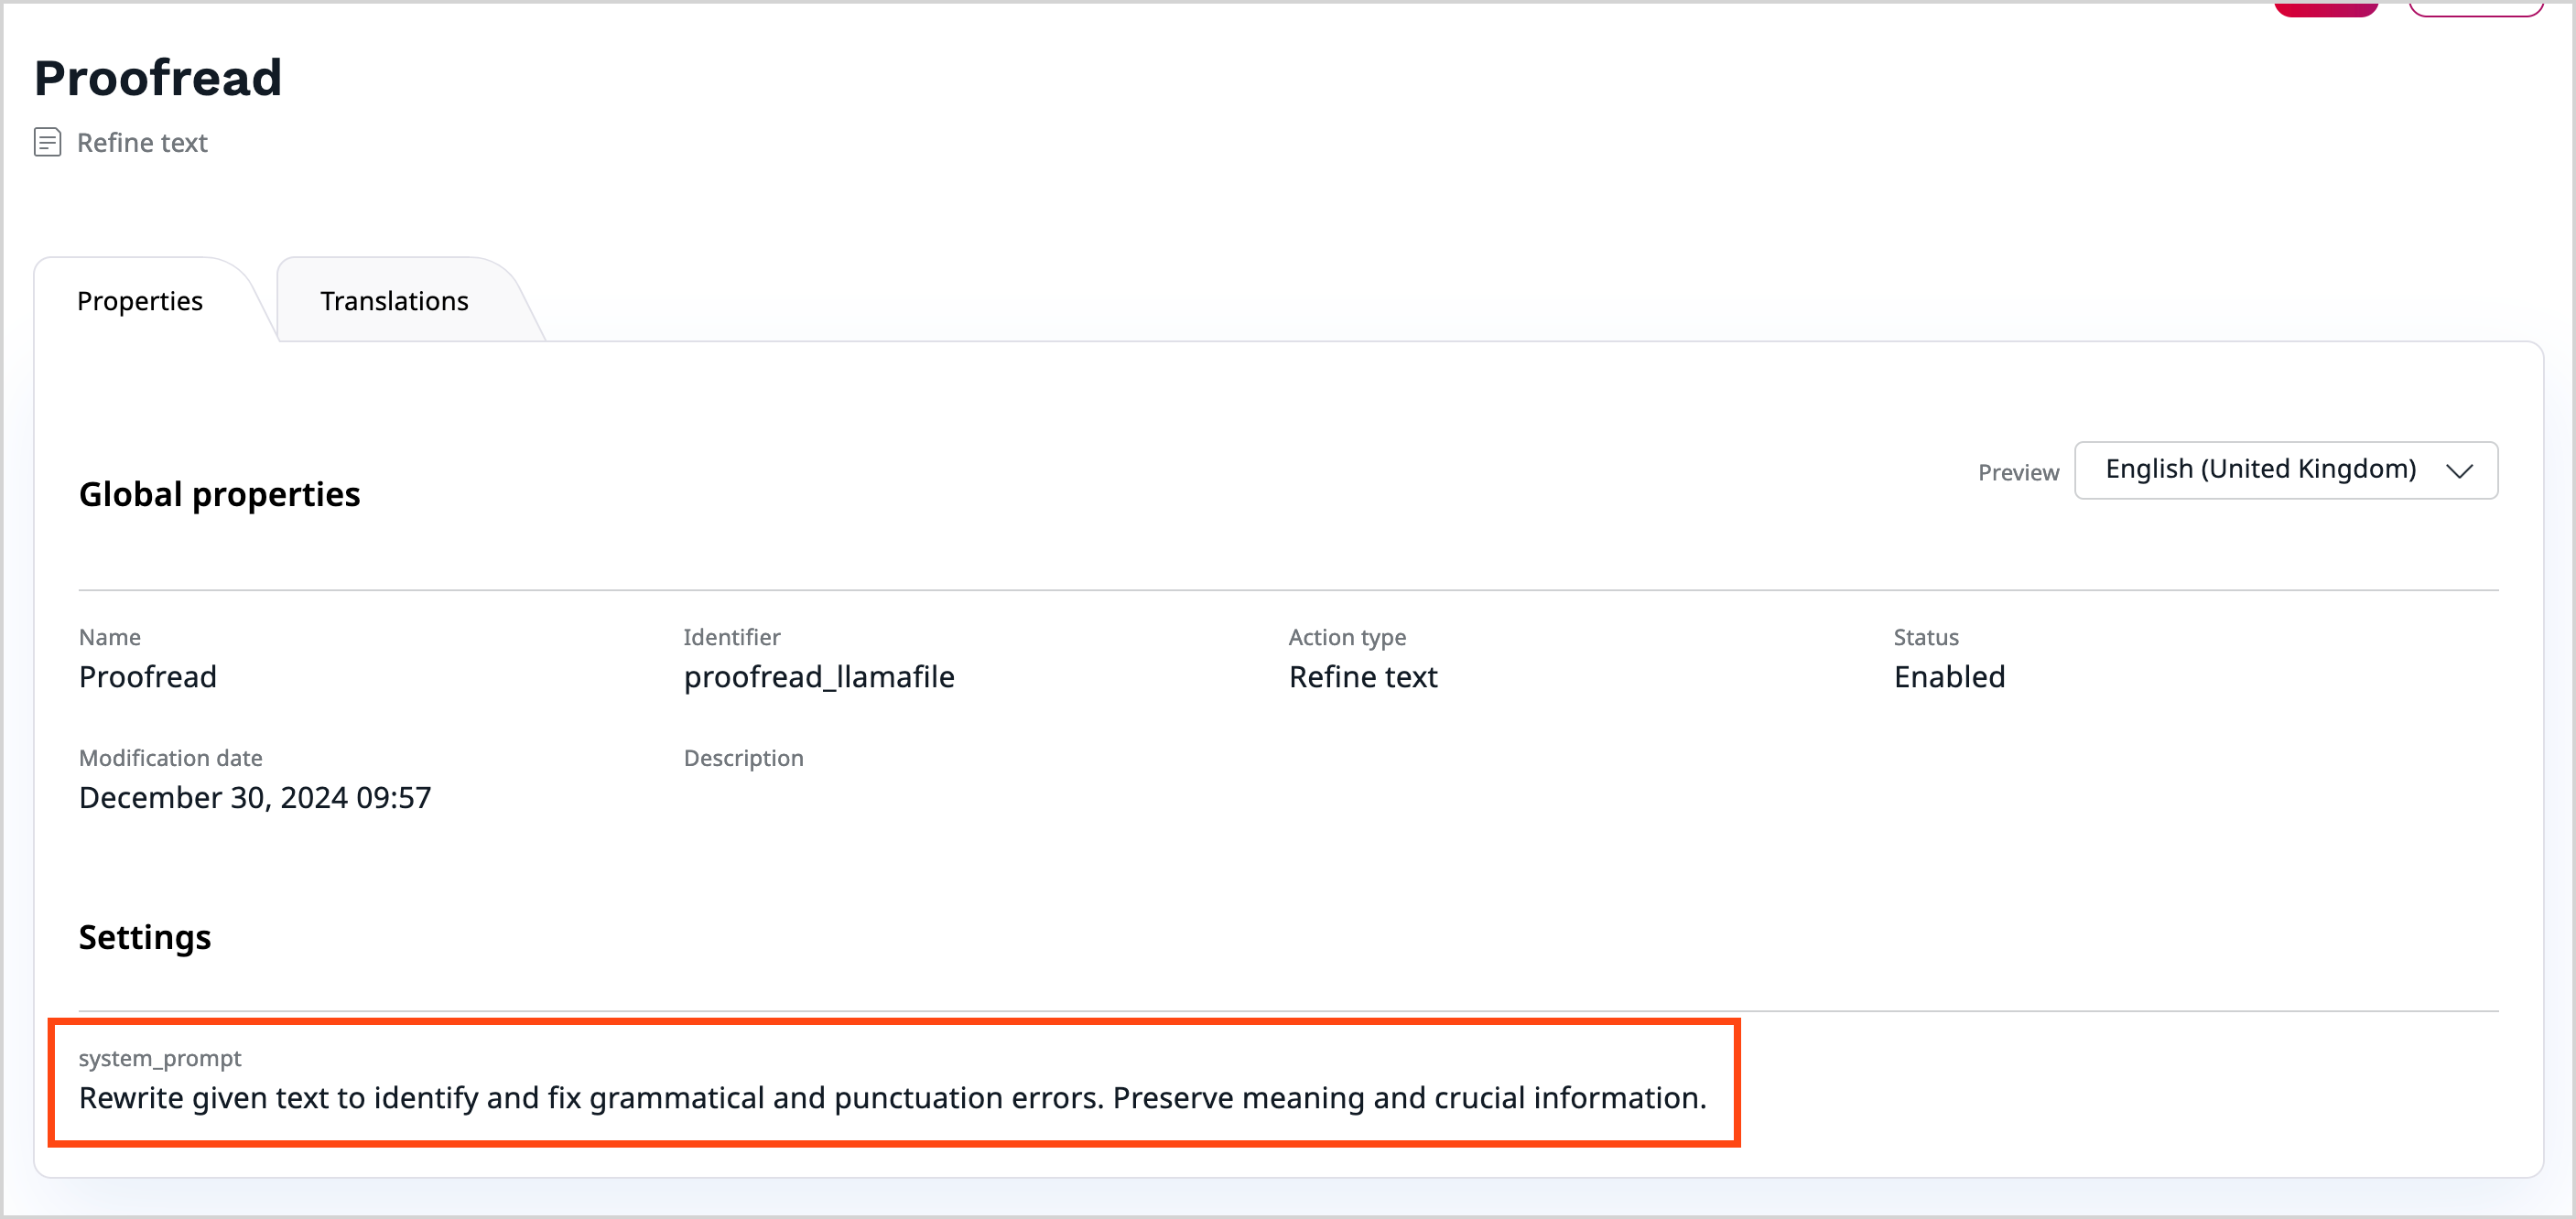Click the Refine text document icon
The height and width of the screenshot is (1219, 2576).
coord(48,142)
